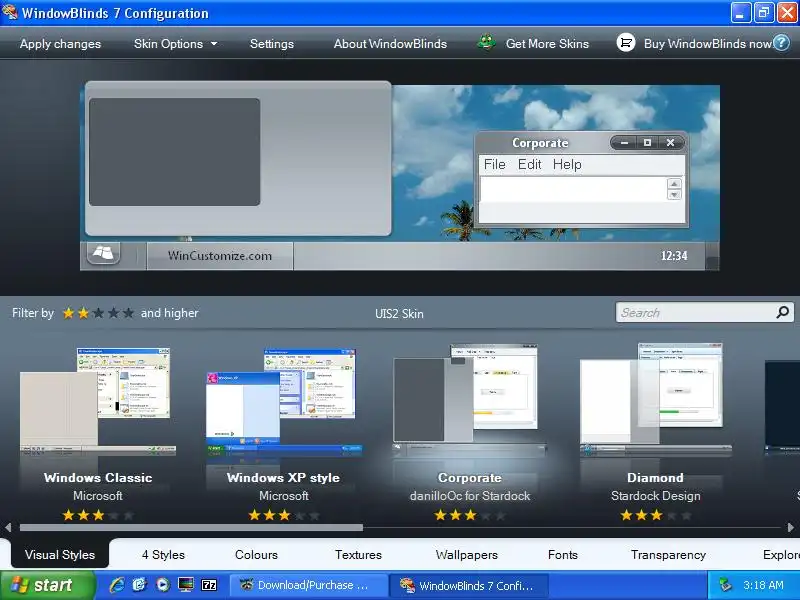Image resolution: width=800 pixels, height=600 pixels.
Task: Click the UIS2 Skin label
Action: [x=399, y=313]
